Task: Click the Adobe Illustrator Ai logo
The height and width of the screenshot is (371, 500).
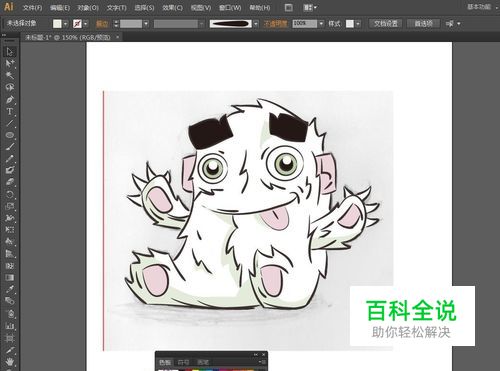Action: point(8,7)
